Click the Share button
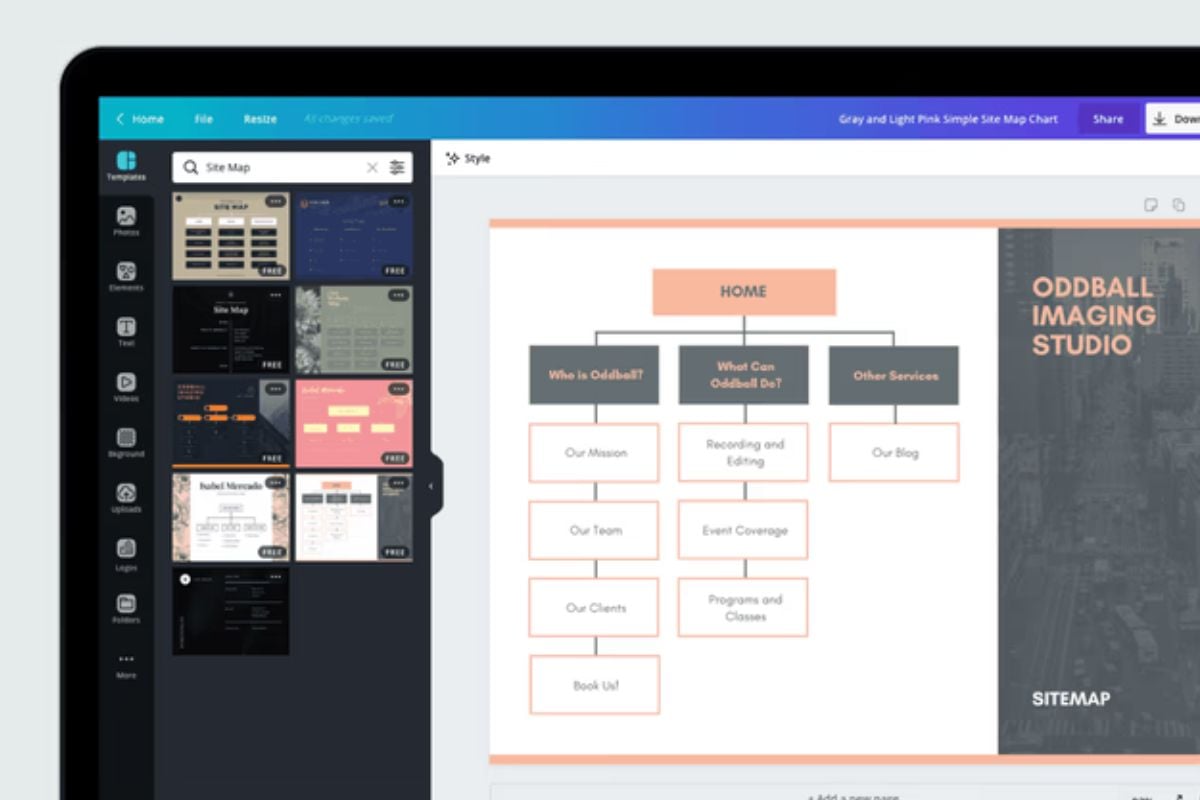 (x=1107, y=119)
